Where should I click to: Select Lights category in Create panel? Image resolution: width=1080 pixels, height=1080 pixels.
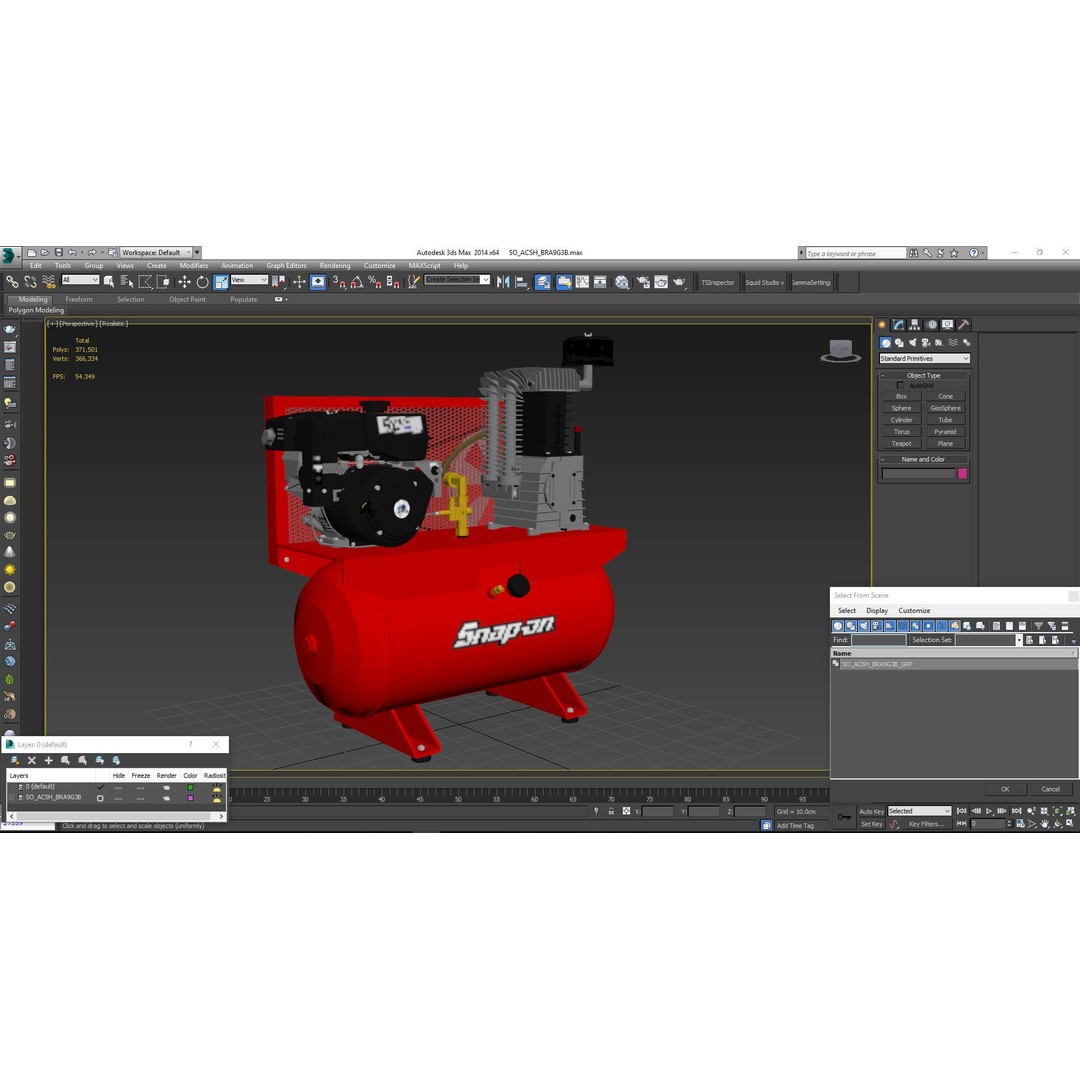[913, 342]
